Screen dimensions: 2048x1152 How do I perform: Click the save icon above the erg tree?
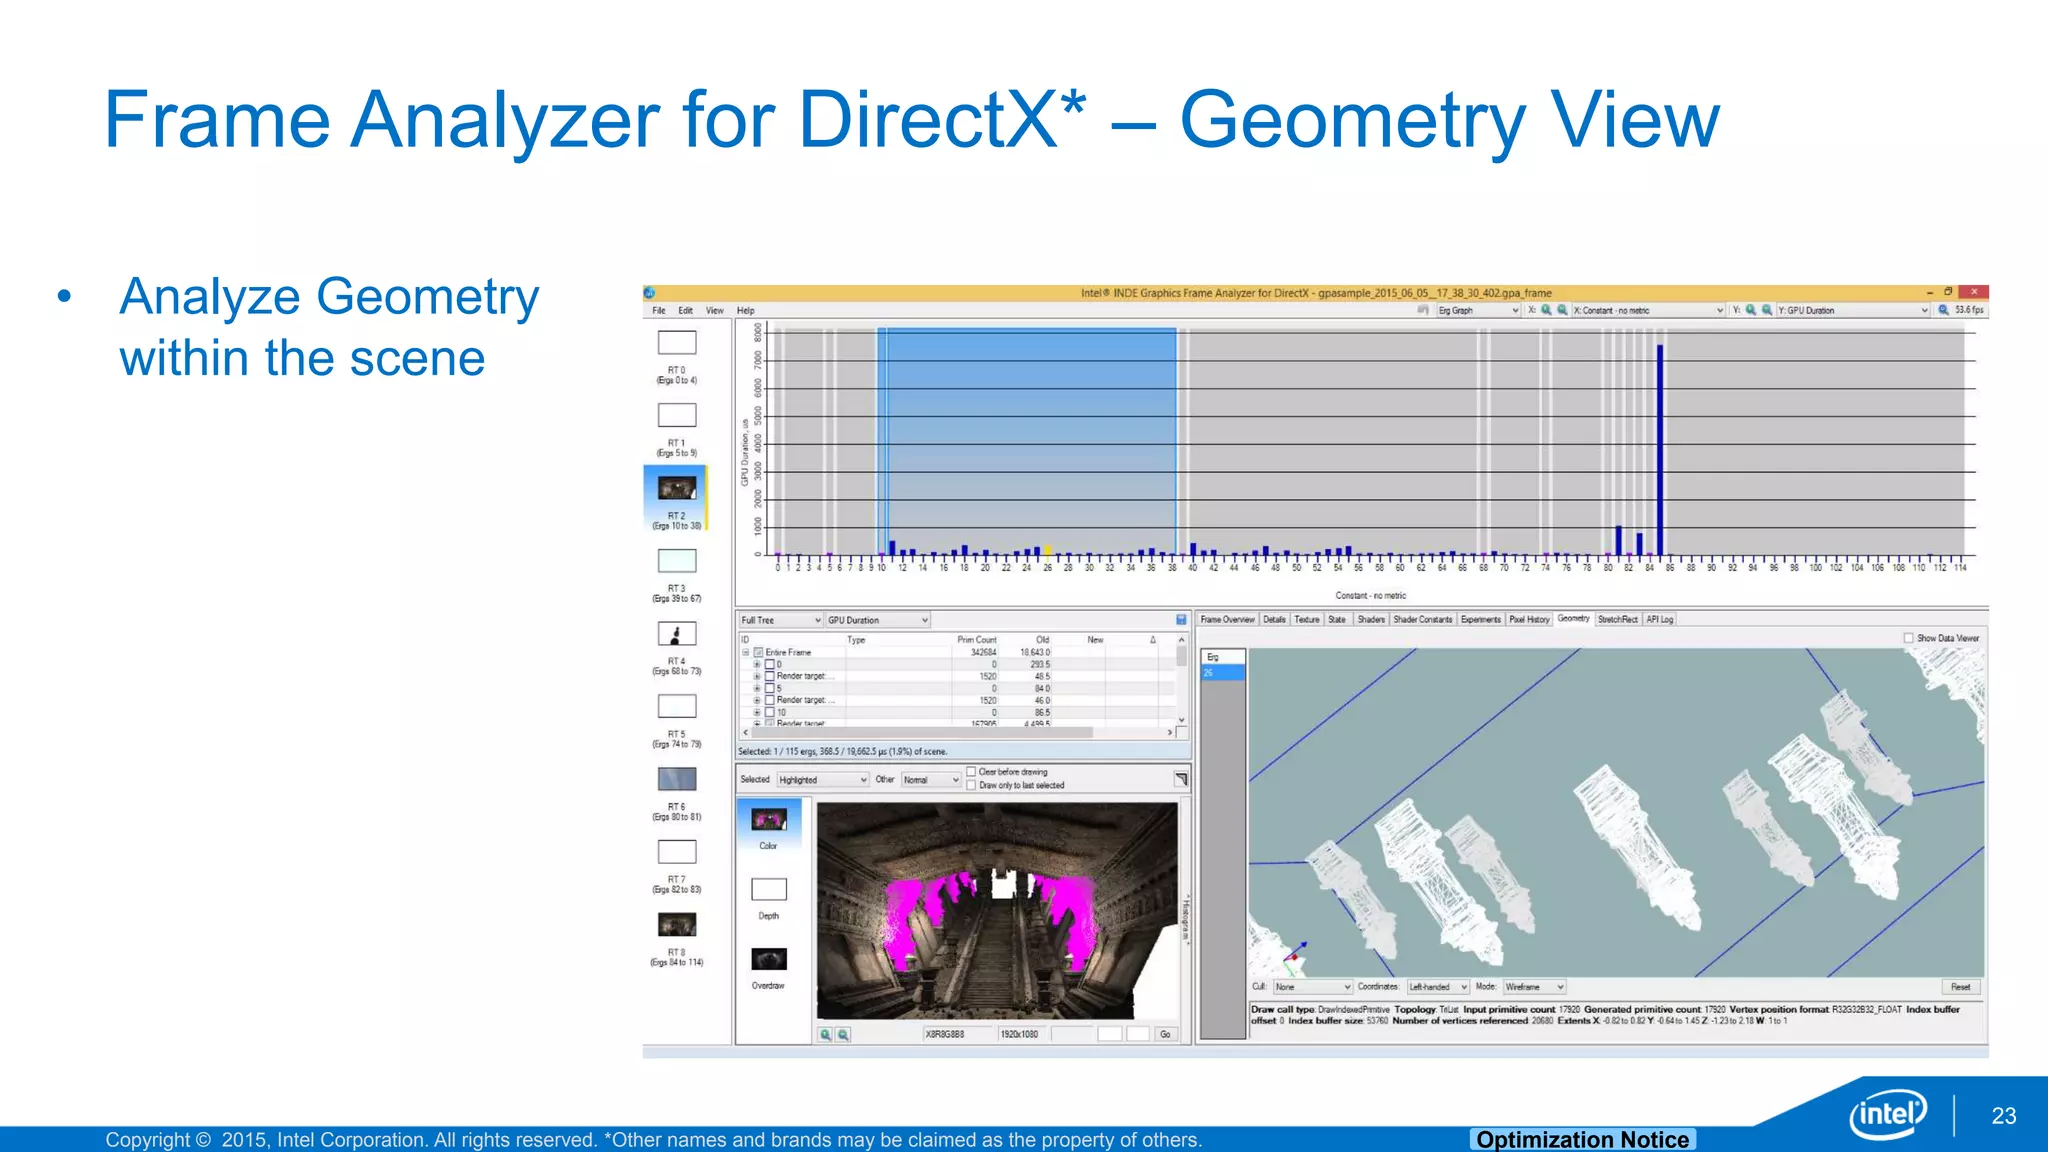pos(1181,620)
